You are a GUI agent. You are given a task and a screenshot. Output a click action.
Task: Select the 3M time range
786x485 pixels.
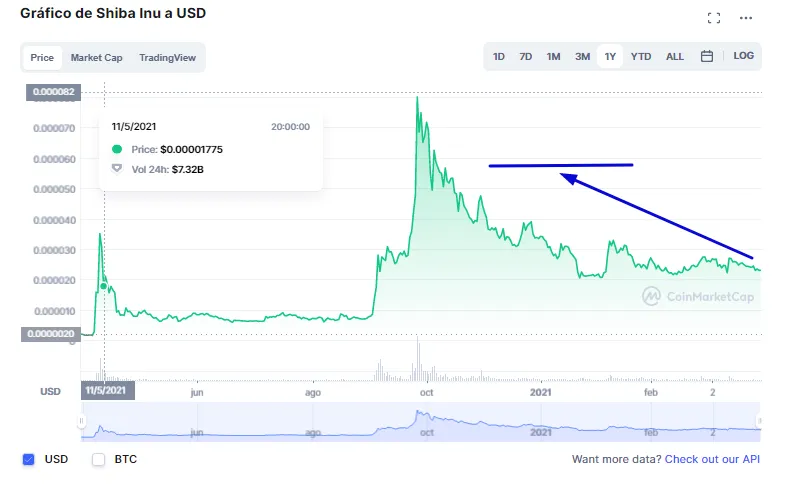tap(582, 57)
